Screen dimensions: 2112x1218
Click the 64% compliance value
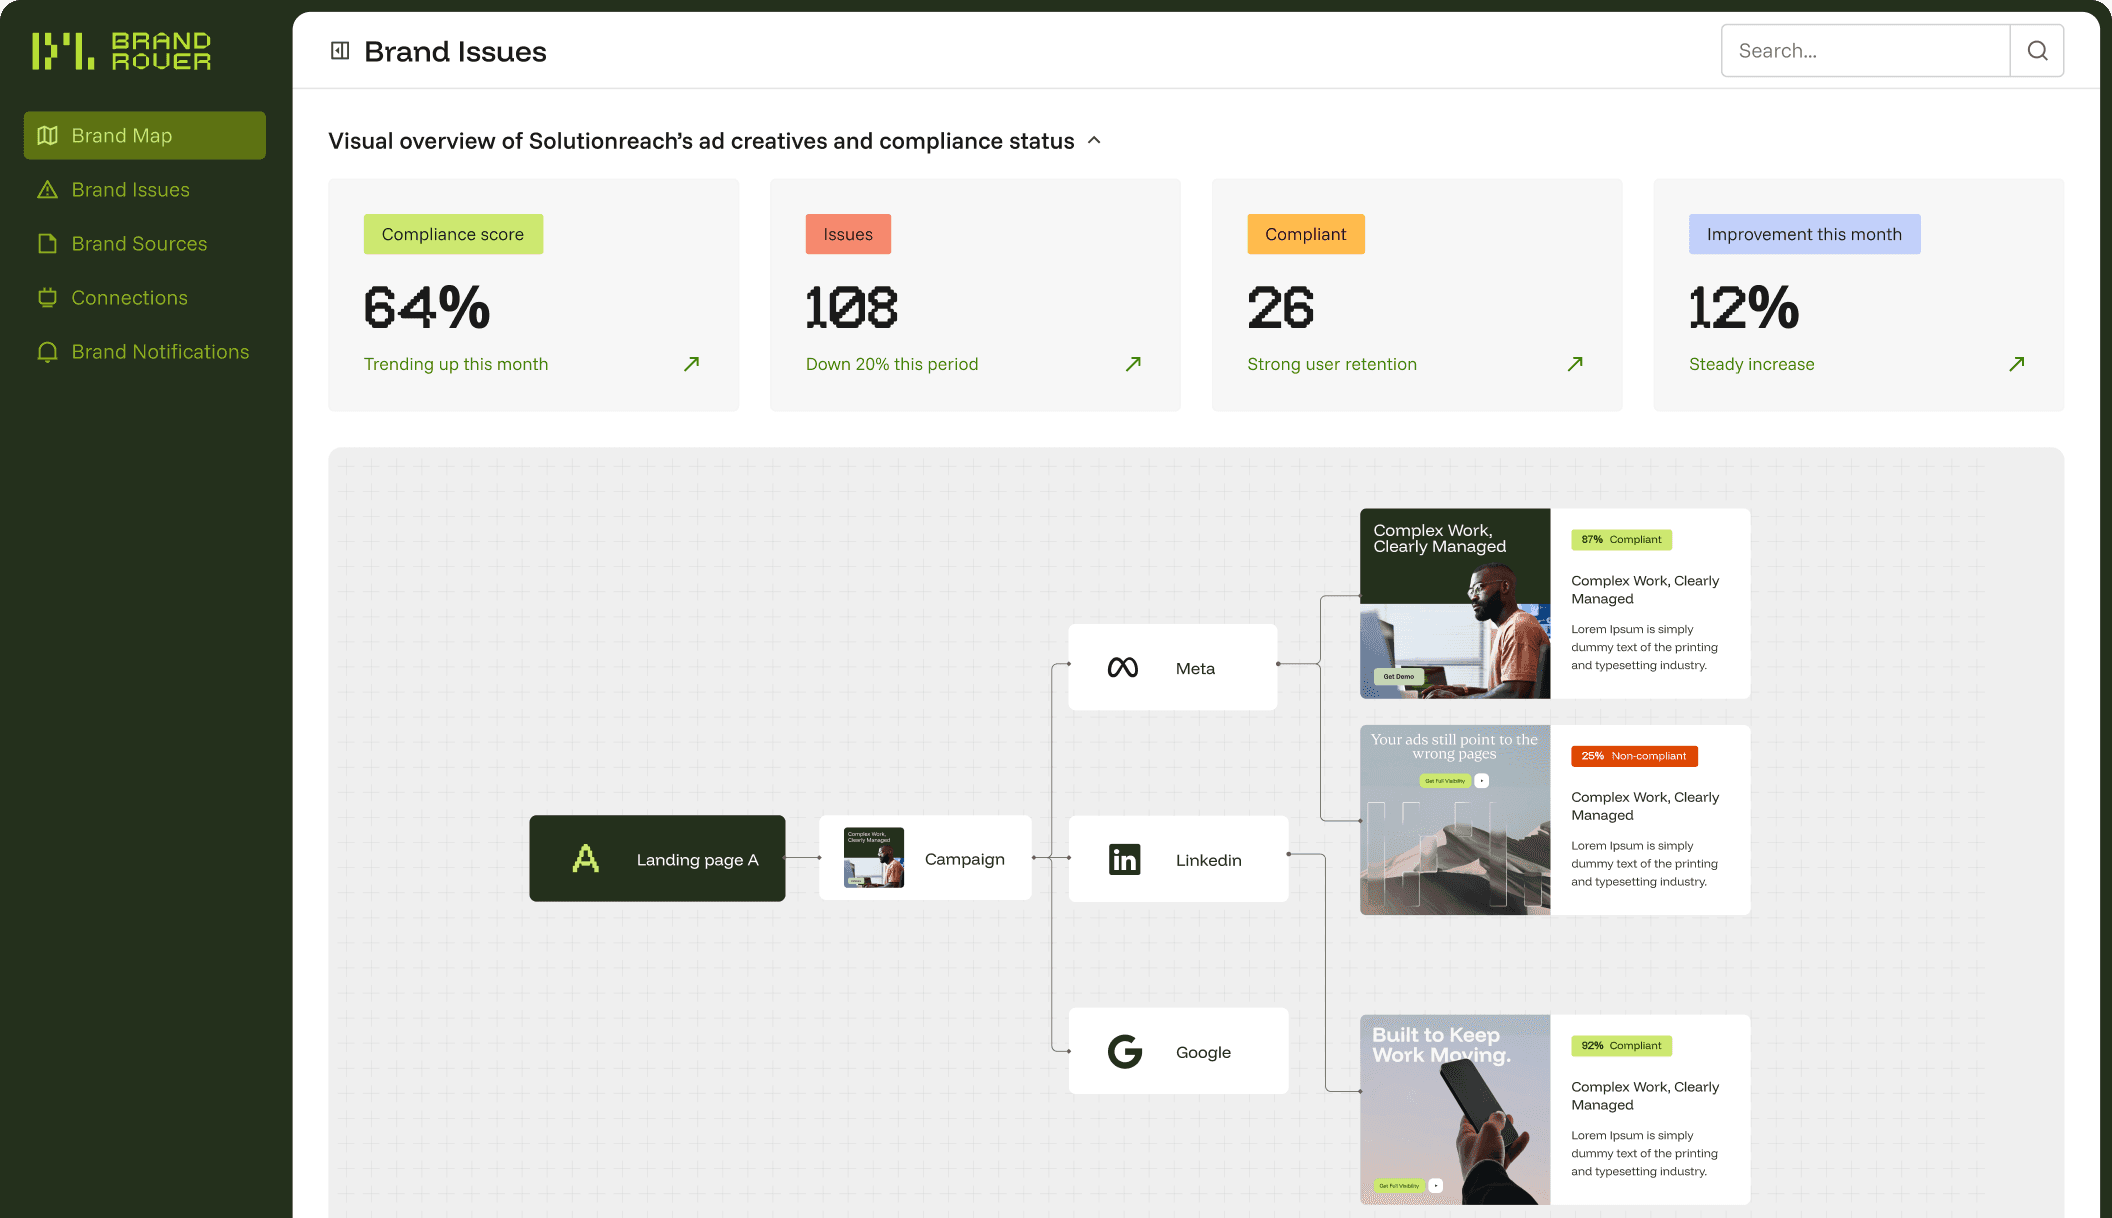point(427,307)
